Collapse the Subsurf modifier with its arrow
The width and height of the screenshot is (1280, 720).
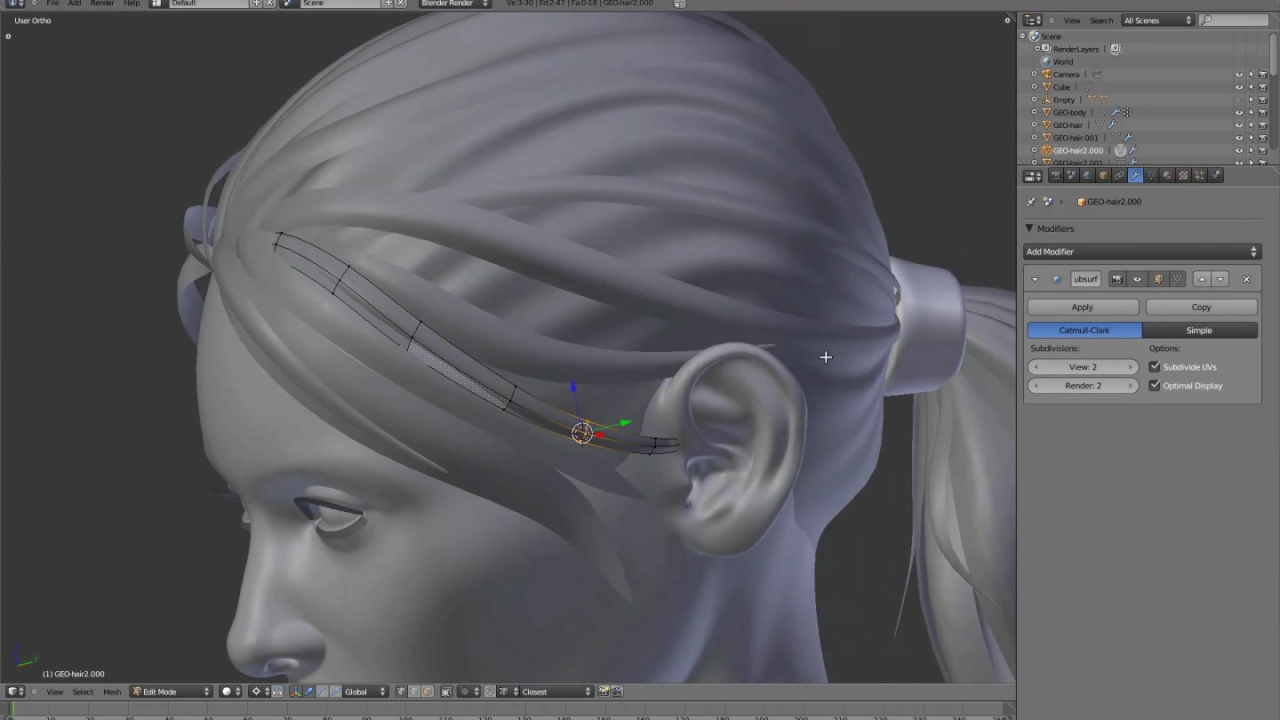point(1035,279)
